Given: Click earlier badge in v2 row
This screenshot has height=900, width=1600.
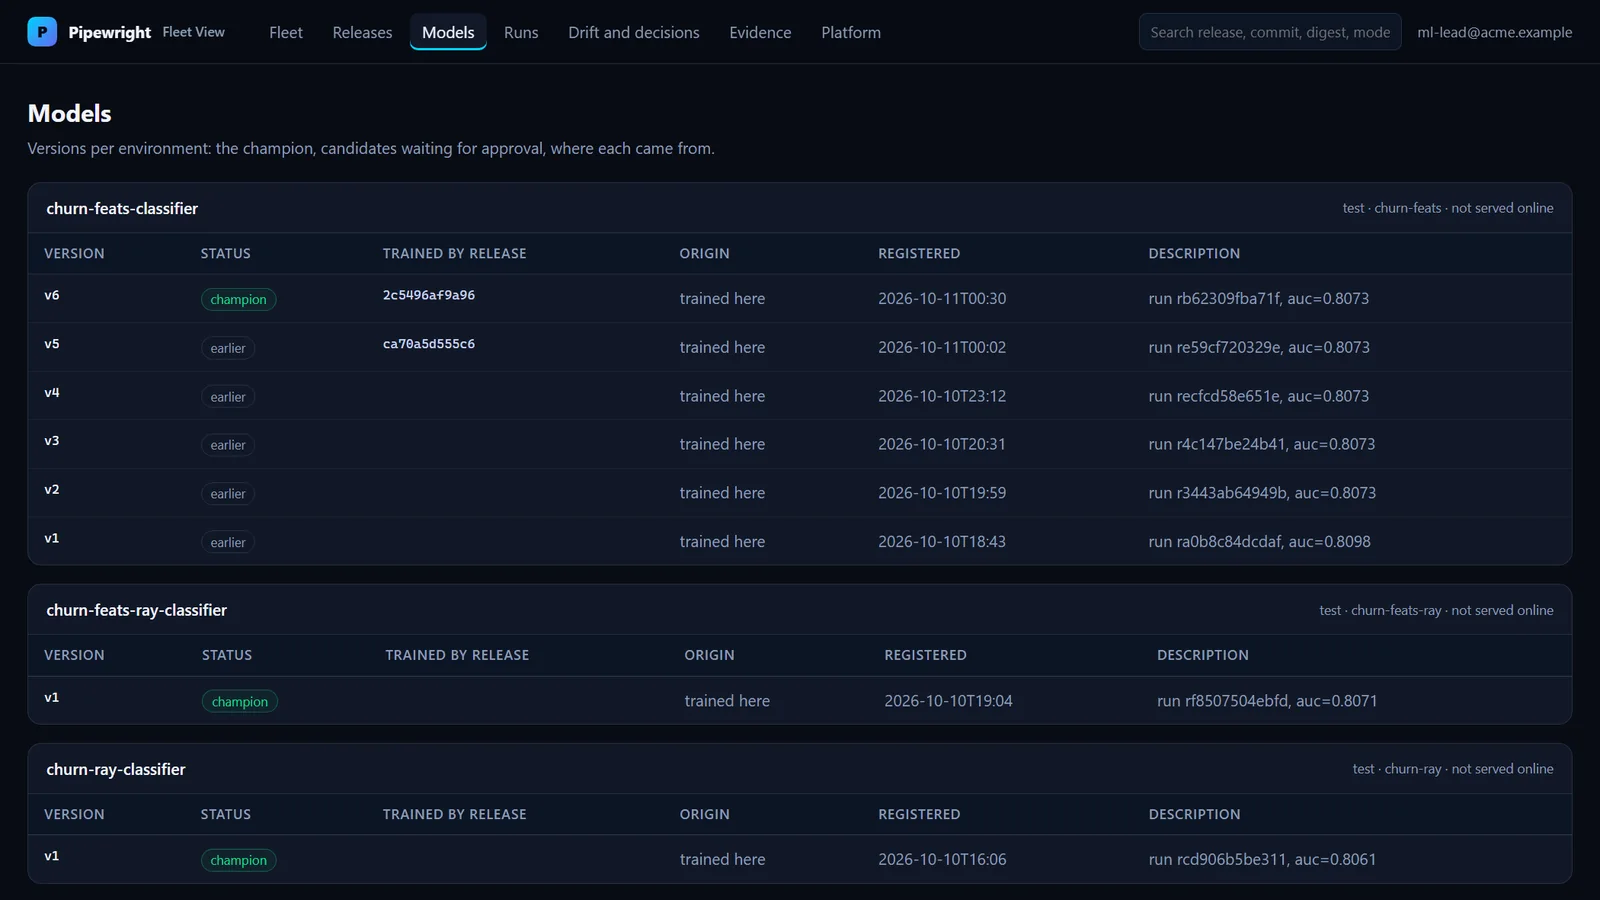Looking at the screenshot, I should (228, 494).
